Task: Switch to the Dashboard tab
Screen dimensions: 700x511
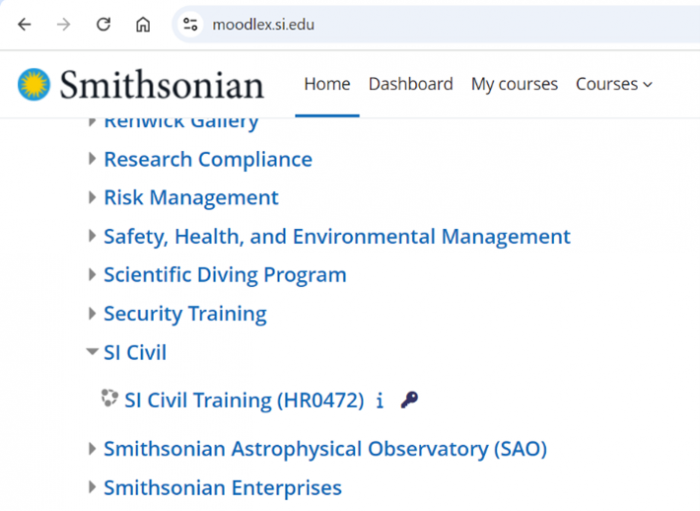Action: coord(411,84)
